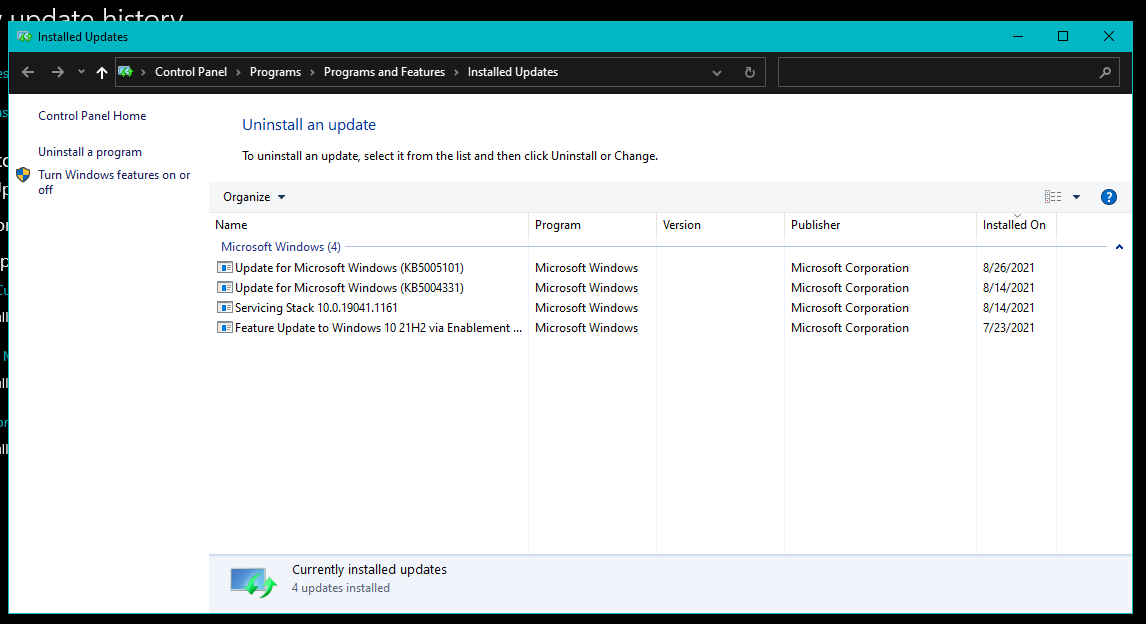The image size is (1146, 624).
Task: Sort by the Publisher column header
Action: click(880, 225)
